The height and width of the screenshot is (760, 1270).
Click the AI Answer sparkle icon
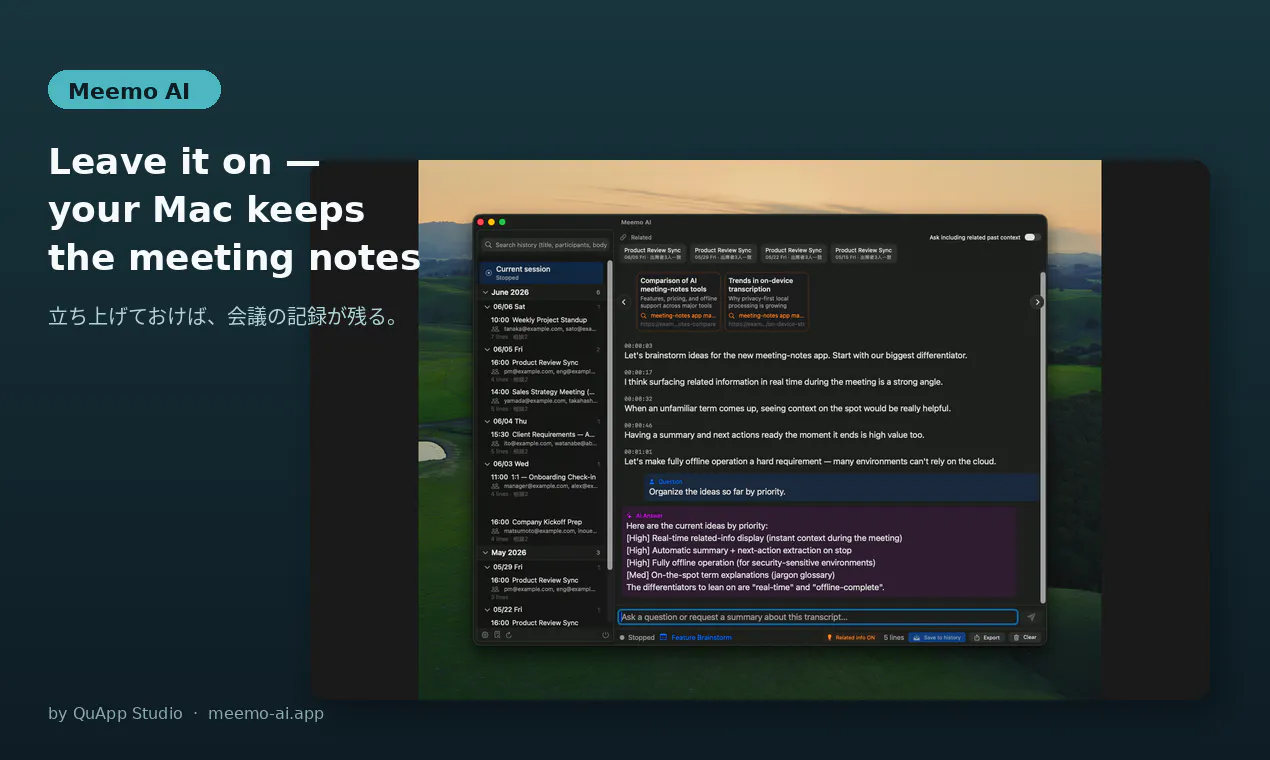click(x=630, y=516)
